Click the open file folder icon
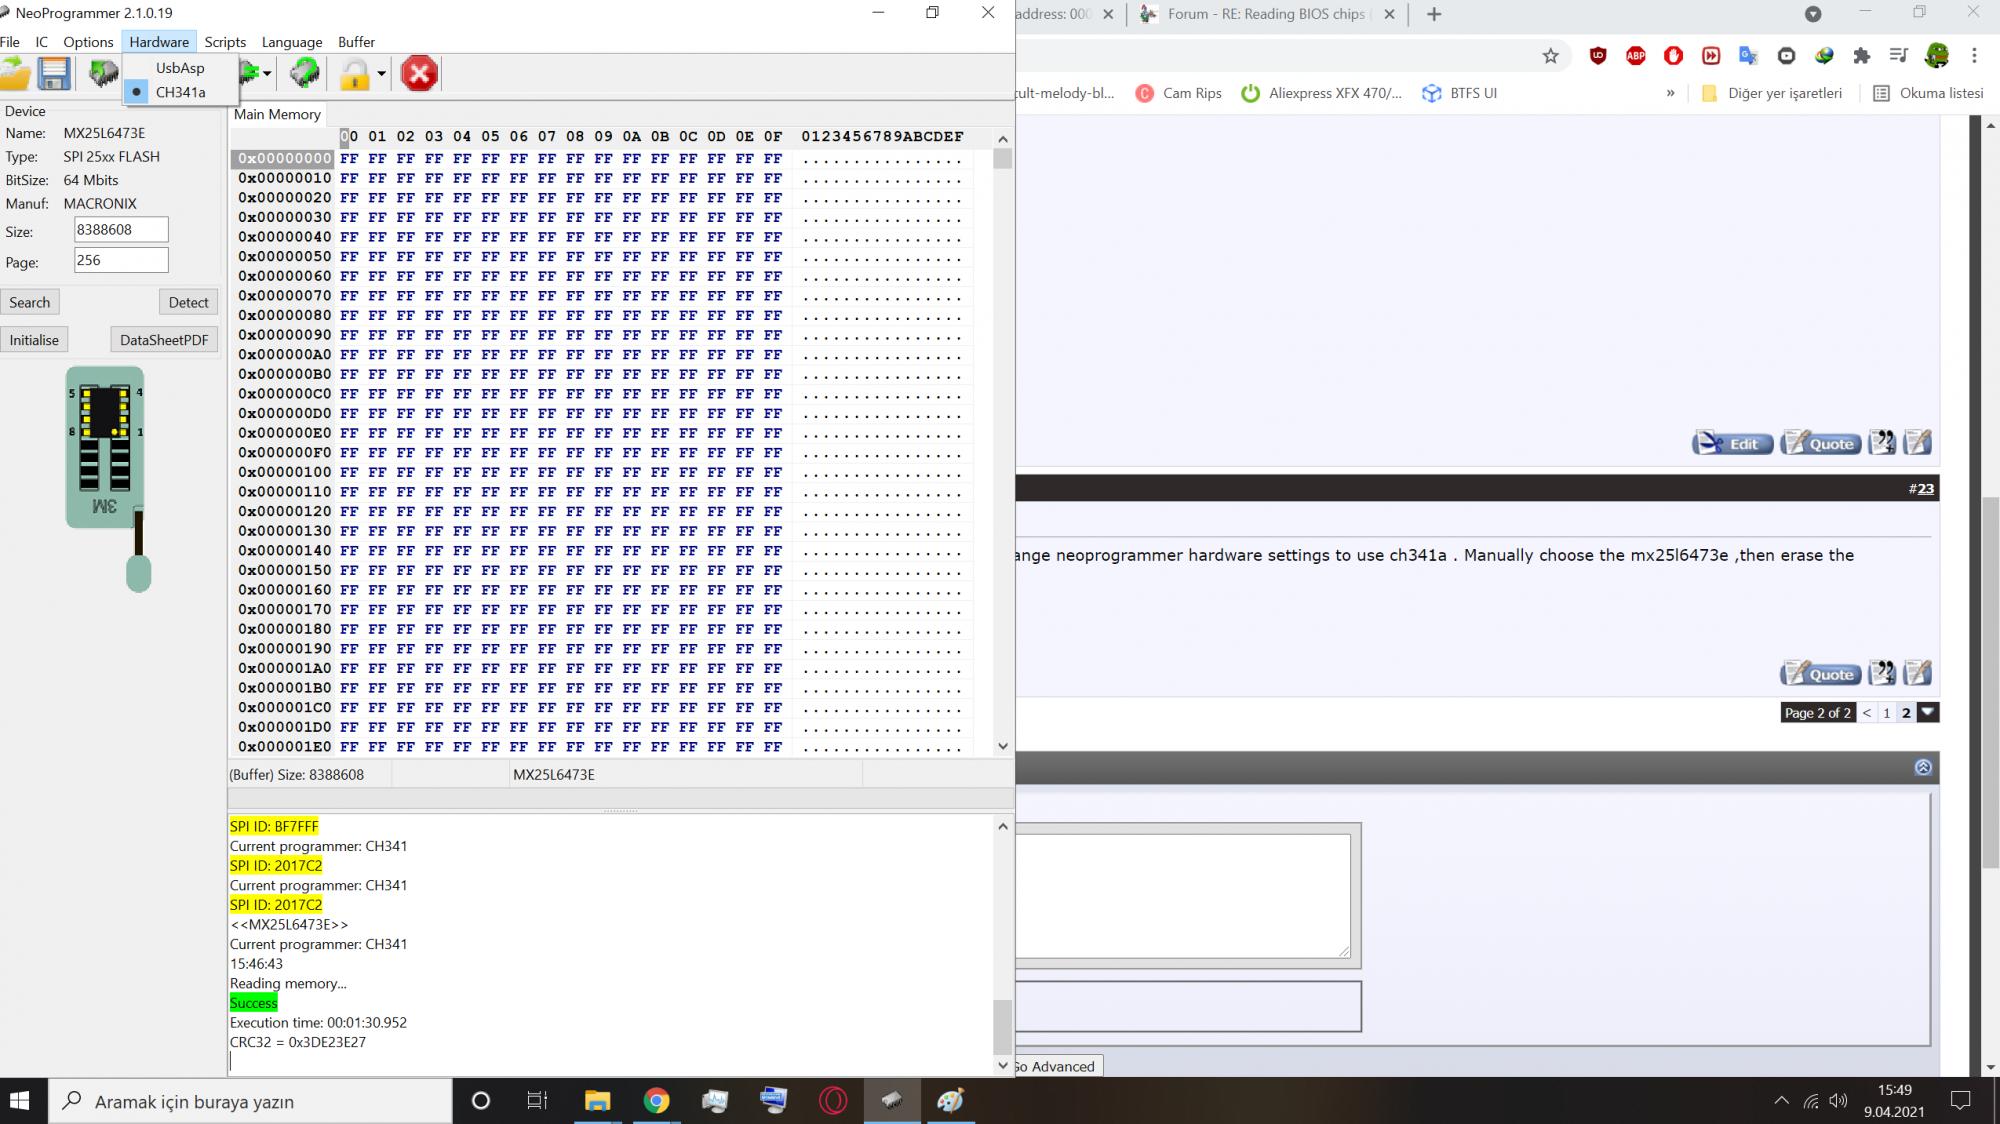Screen dimensions: 2000x1124 pos(14,74)
